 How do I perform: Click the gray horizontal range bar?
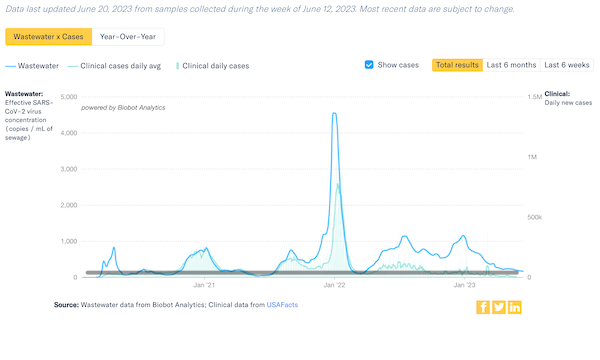pos(302,273)
